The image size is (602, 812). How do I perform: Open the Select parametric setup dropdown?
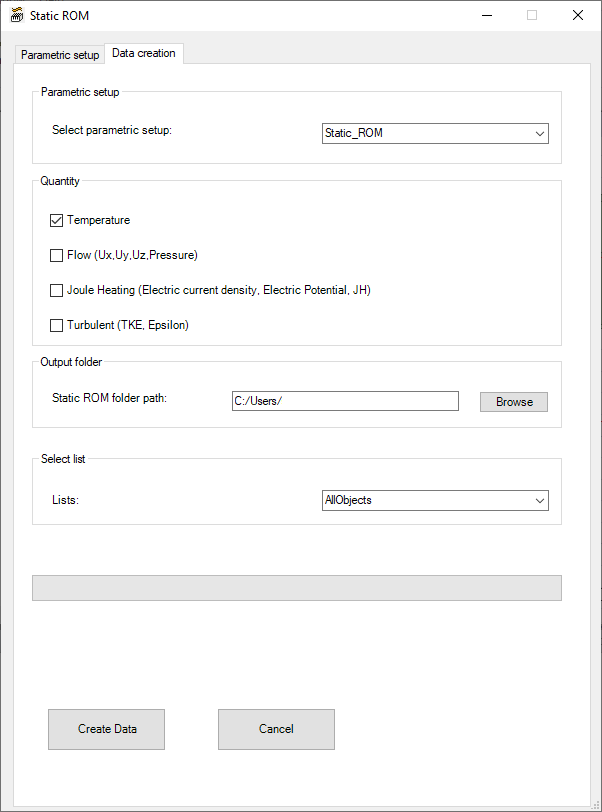434,133
